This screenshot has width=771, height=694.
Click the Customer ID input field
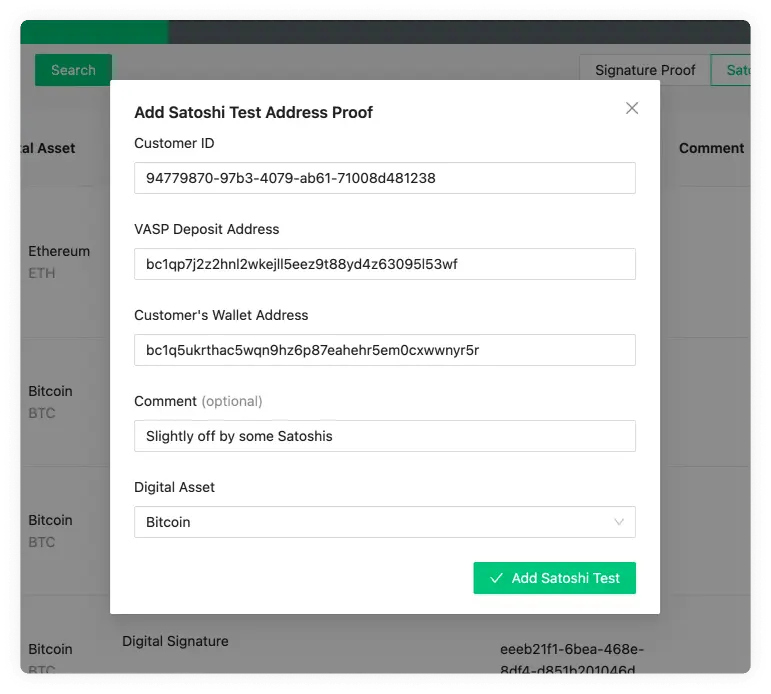point(385,178)
